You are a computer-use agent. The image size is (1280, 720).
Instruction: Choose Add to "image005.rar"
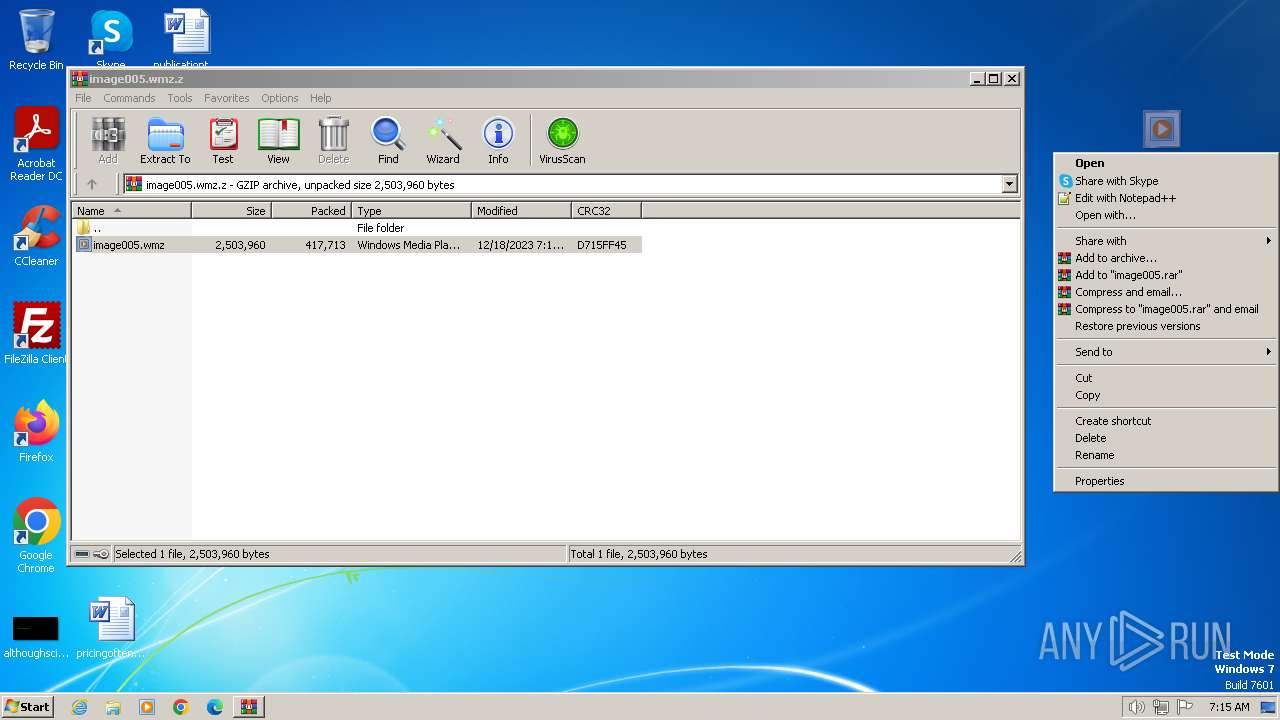1165,275
